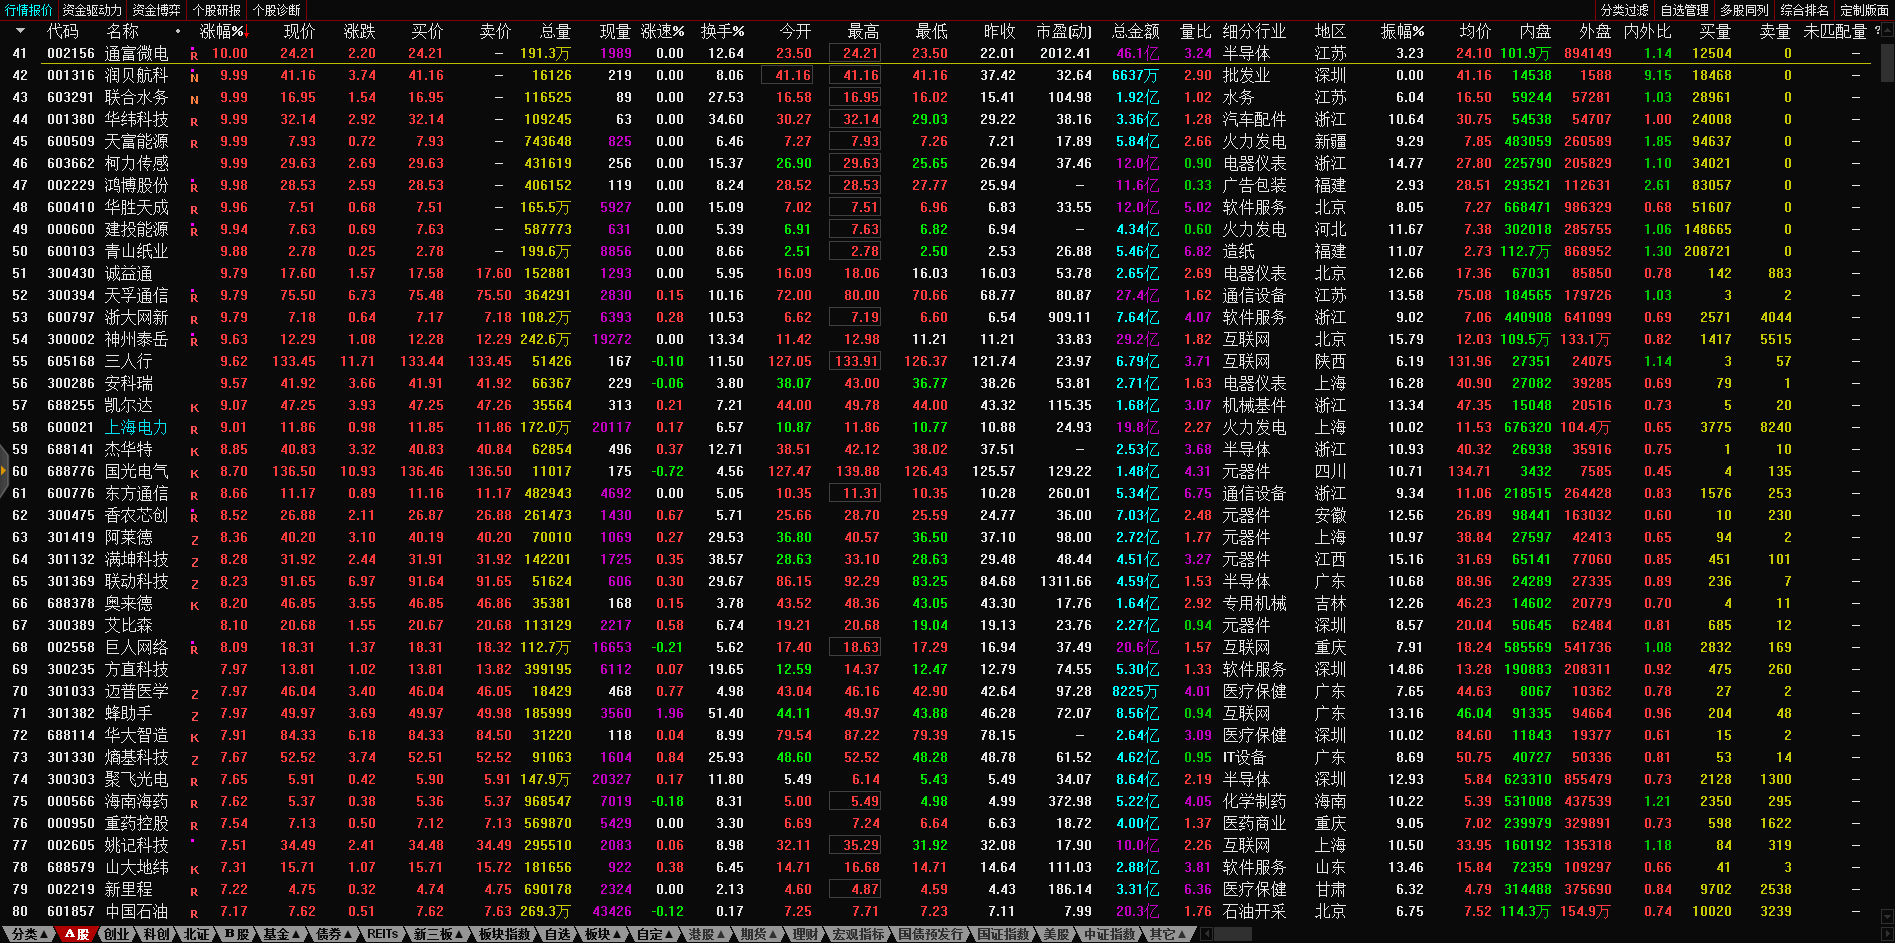
Task: Open 分类过滤 filter button
Action: coord(1625,10)
